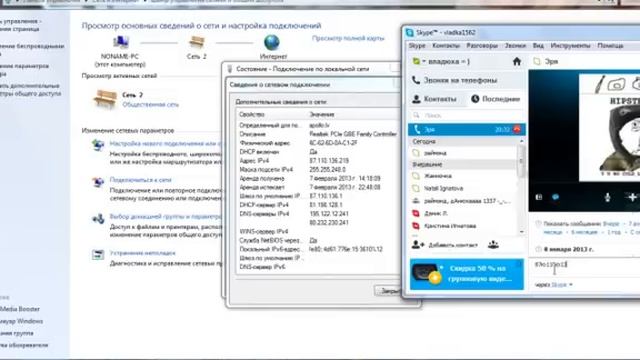Click icon next to 'Настройка нового подключения'
This screenshot has width=640, height=360.
[98, 145]
